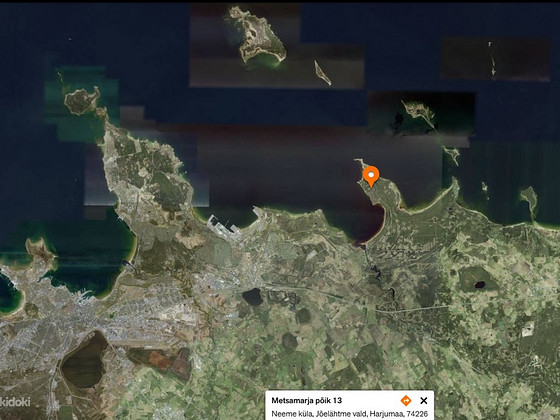Click the small island at the far right coast
560x420 pixels.
529,201
